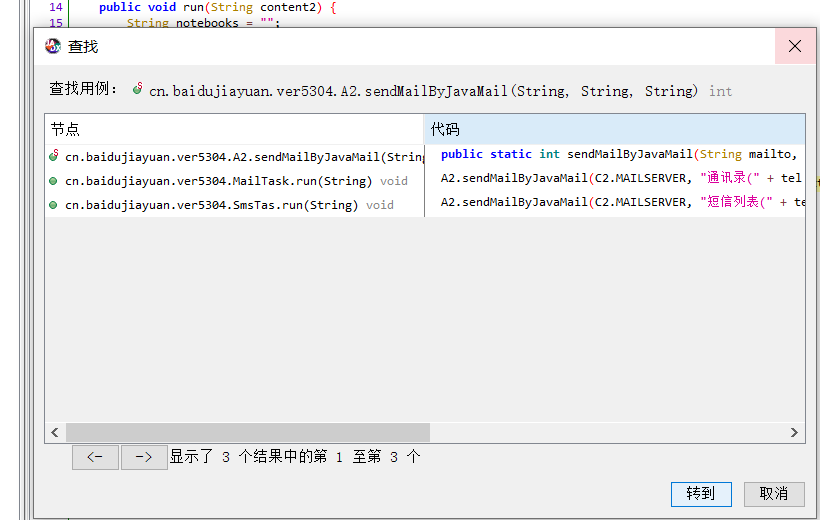820x520 pixels.
Task: Go to the next results page with -> button
Action: tap(144, 457)
